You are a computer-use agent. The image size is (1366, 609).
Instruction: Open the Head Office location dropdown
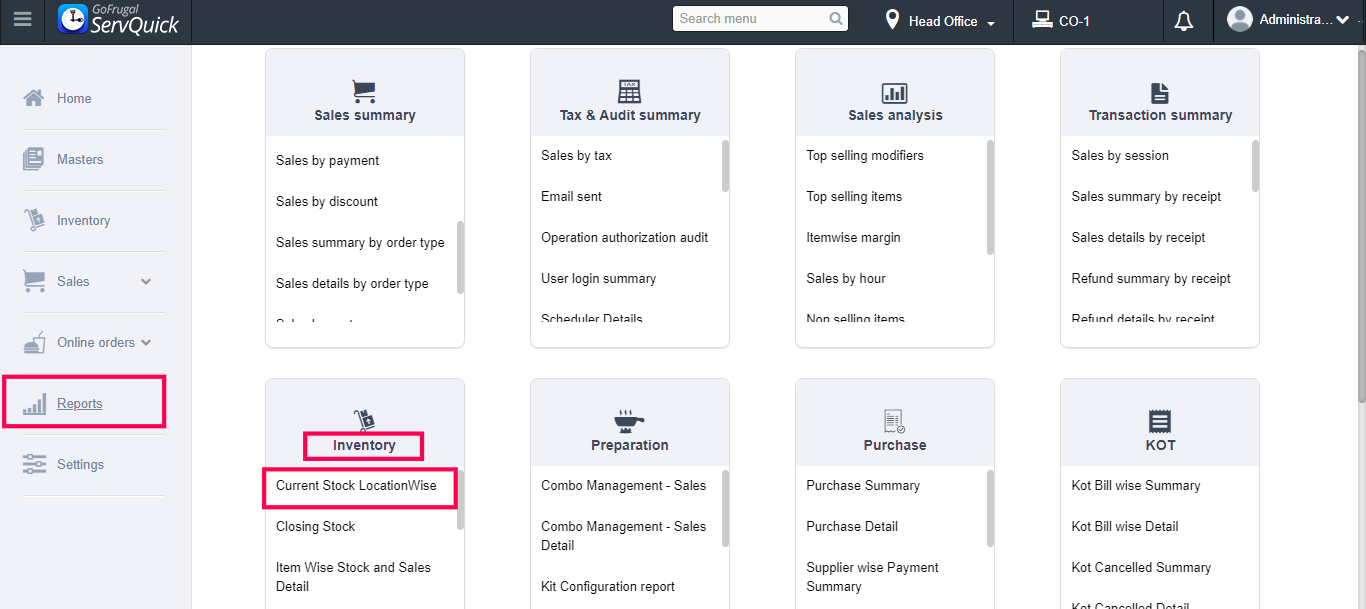pyautogui.click(x=941, y=21)
